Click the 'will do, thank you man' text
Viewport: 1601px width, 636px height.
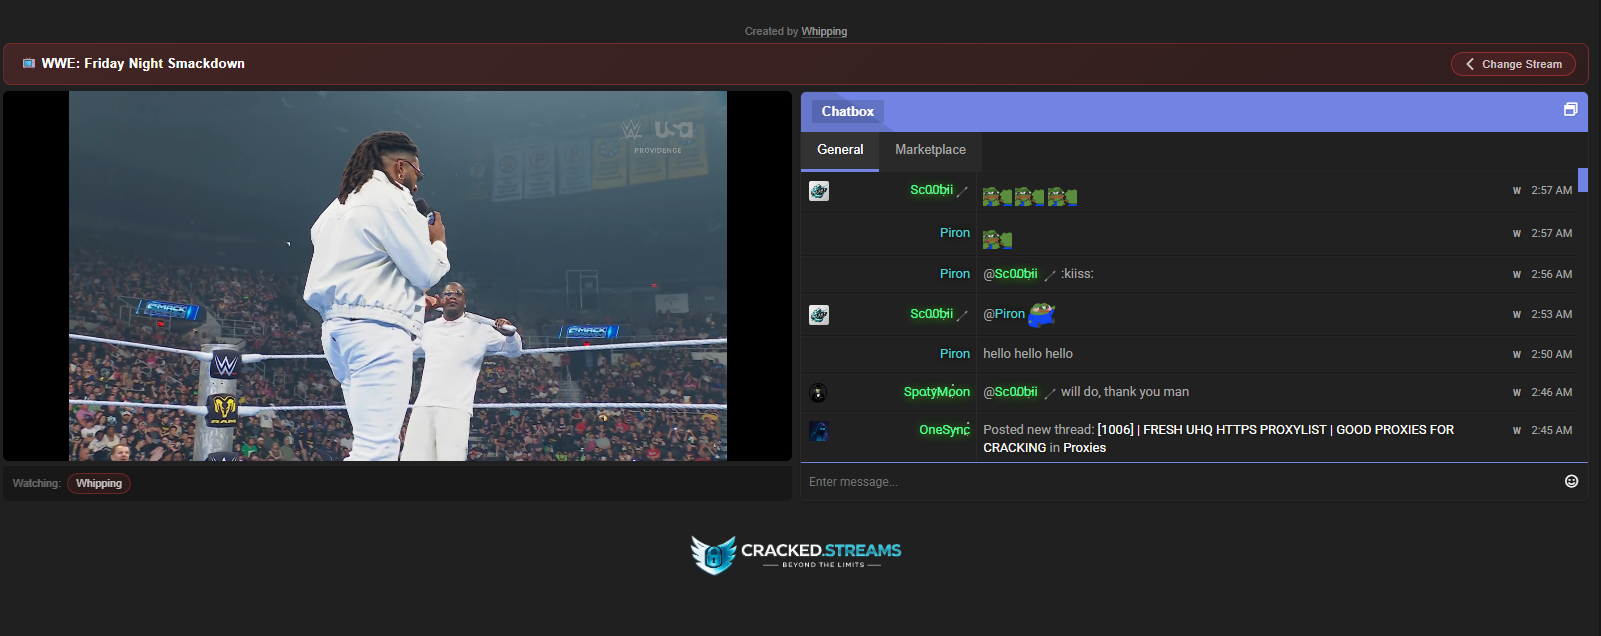click(x=1125, y=392)
